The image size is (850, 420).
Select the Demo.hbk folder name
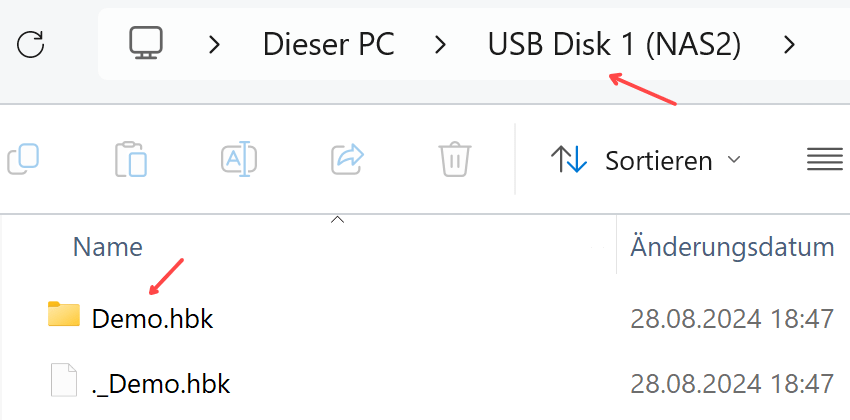pyautogui.click(x=152, y=319)
